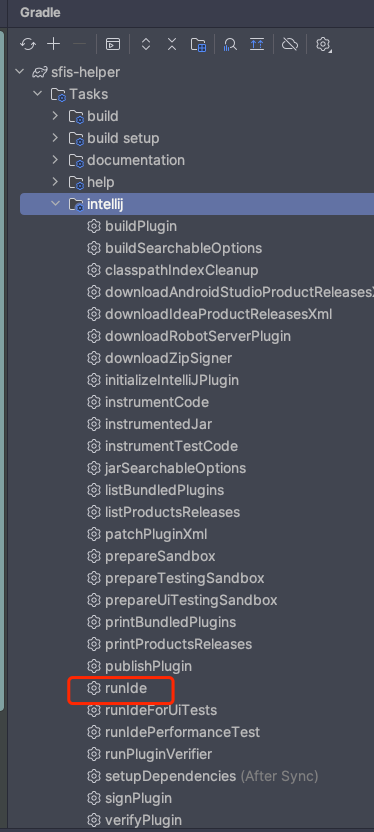The image size is (374, 832).
Task: Open the Build Tool Settings gear icon
Action: pyautogui.click(x=323, y=44)
